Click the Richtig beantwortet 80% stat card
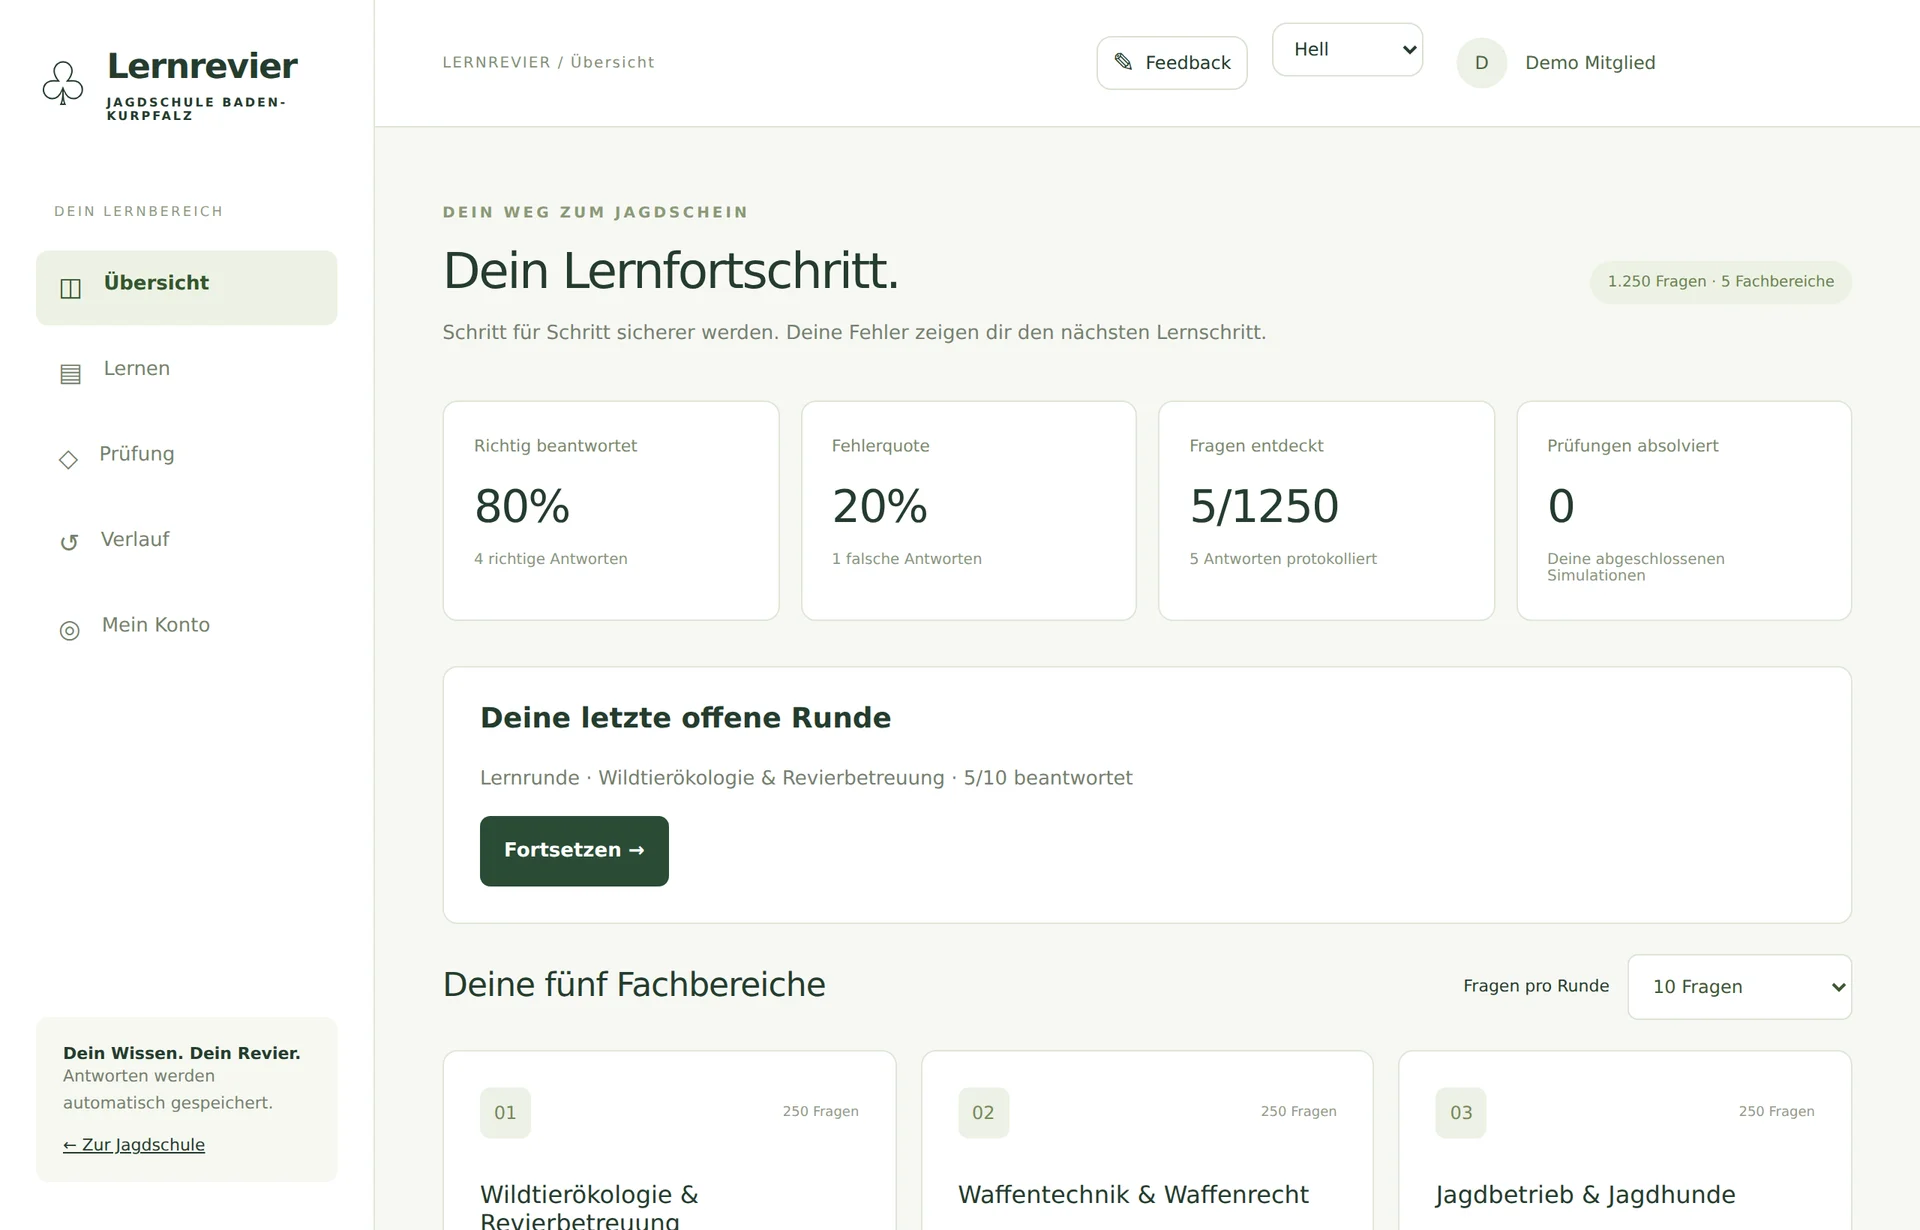The image size is (1920, 1230). pyautogui.click(x=611, y=511)
